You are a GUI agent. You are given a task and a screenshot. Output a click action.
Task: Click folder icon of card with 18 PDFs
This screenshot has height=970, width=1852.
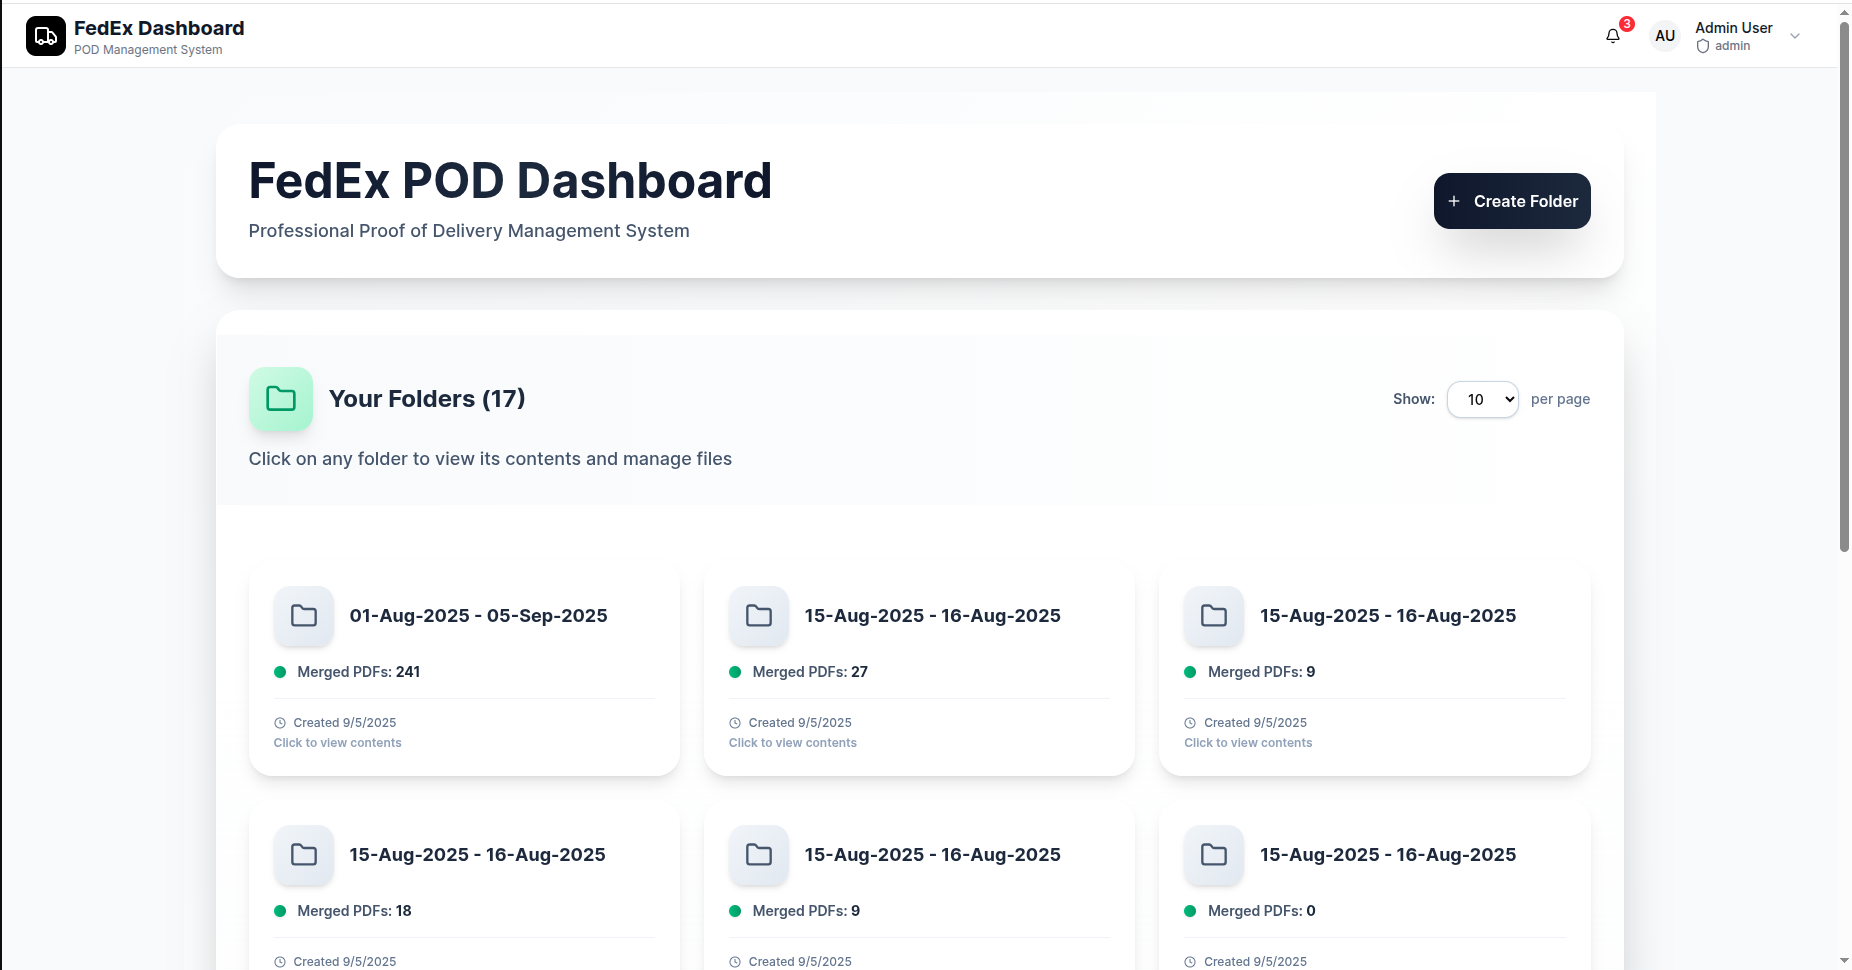[x=304, y=855]
